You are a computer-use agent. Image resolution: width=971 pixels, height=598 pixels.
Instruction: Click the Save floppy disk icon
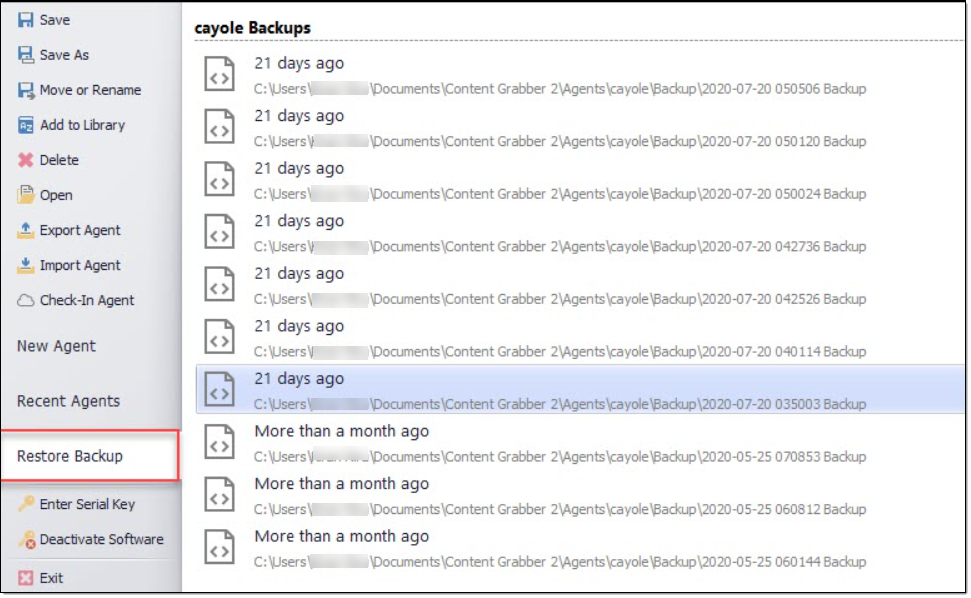(x=26, y=19)
